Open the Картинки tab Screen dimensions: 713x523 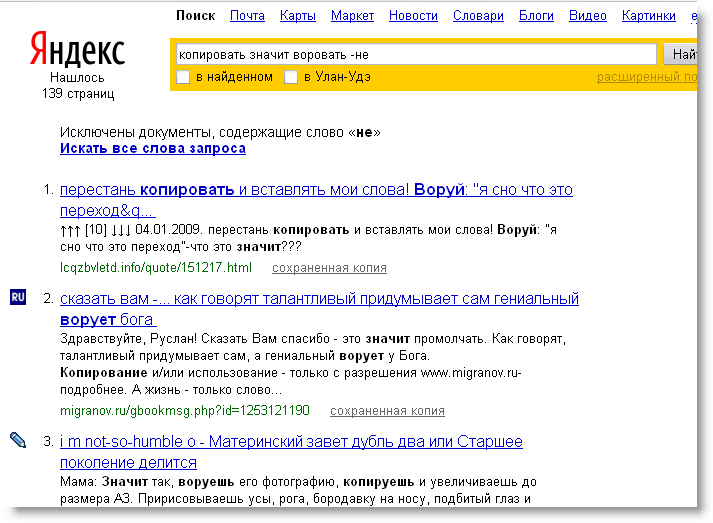point(648,16)
